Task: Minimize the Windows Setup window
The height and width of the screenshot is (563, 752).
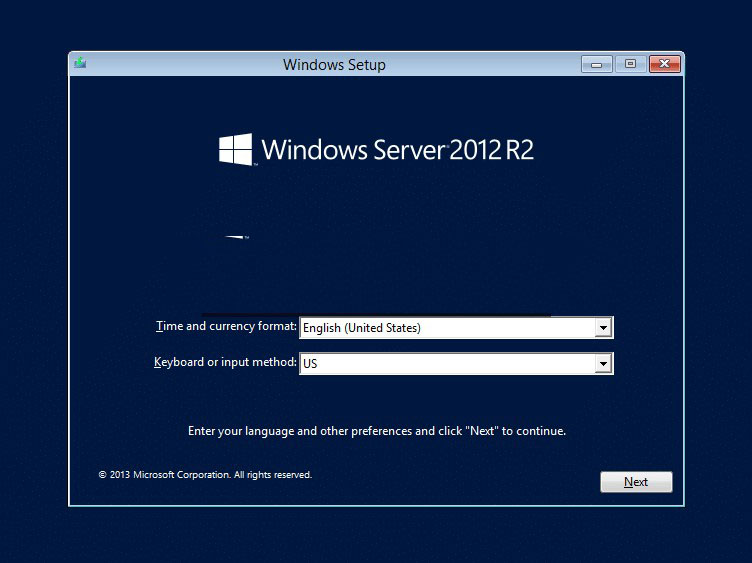Action: [x=597, y=64]
